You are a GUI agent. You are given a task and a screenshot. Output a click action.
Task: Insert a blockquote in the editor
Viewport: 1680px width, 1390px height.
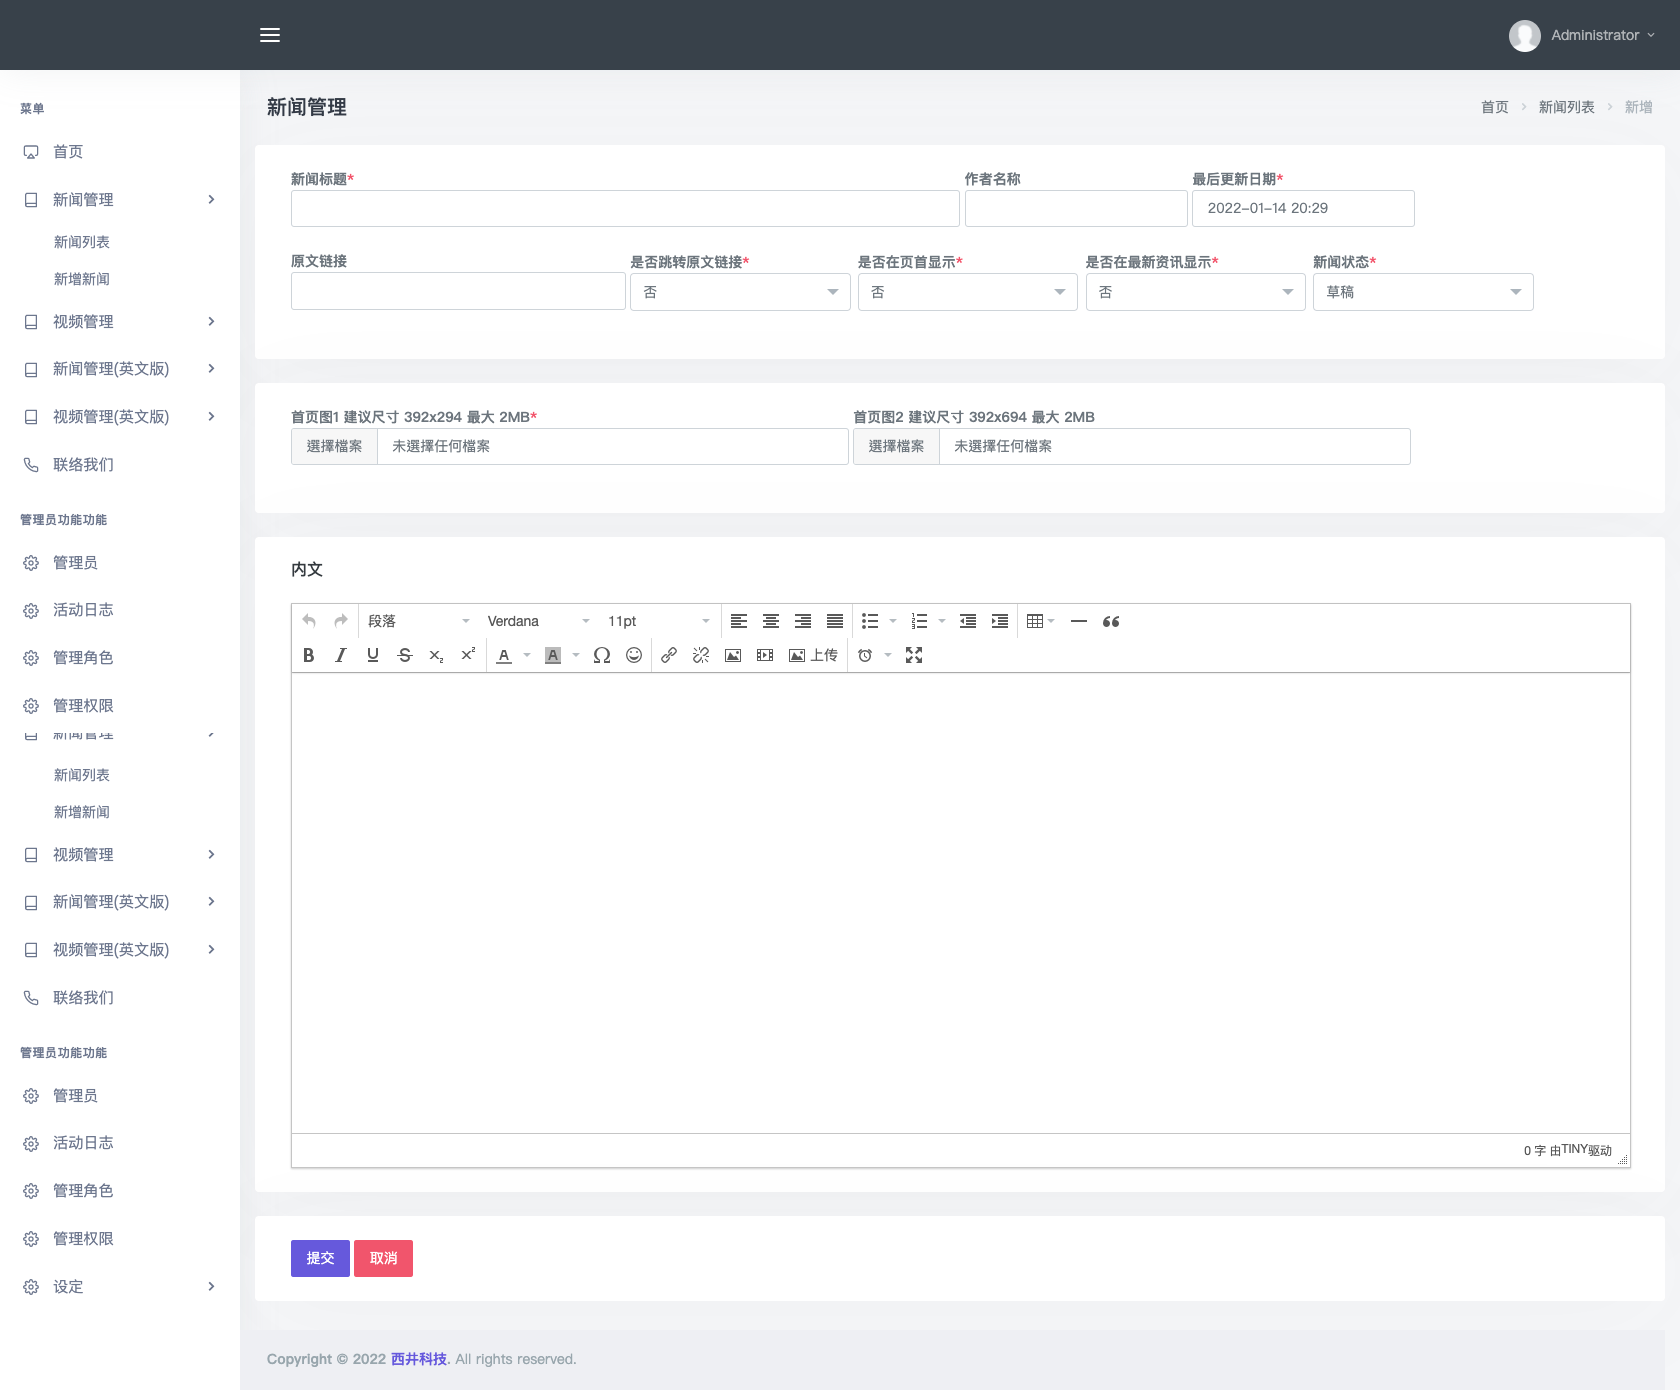(x=1111, y=621)
